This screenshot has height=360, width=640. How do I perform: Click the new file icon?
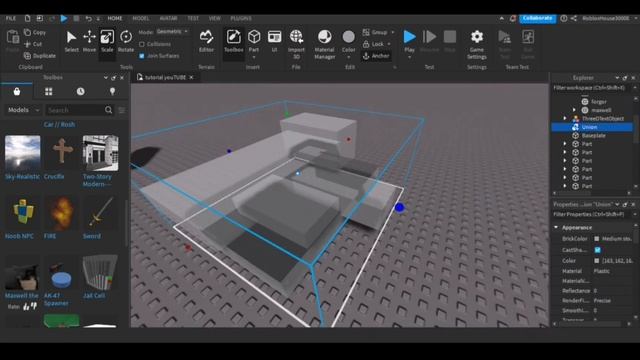27,18
